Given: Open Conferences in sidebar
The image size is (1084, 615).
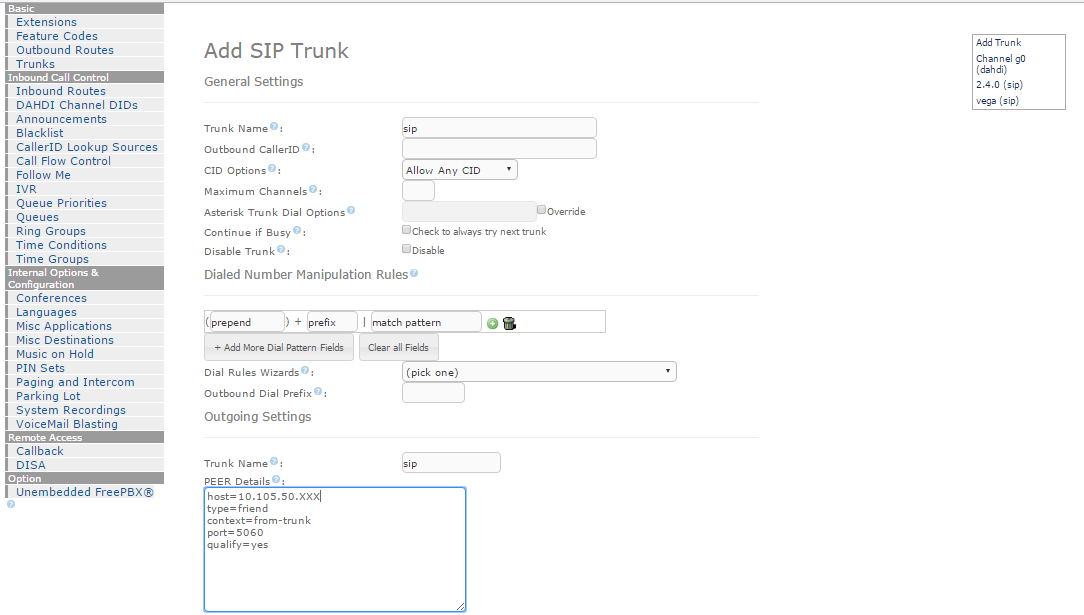Looking at the screenshot, I should coord(52,298).
